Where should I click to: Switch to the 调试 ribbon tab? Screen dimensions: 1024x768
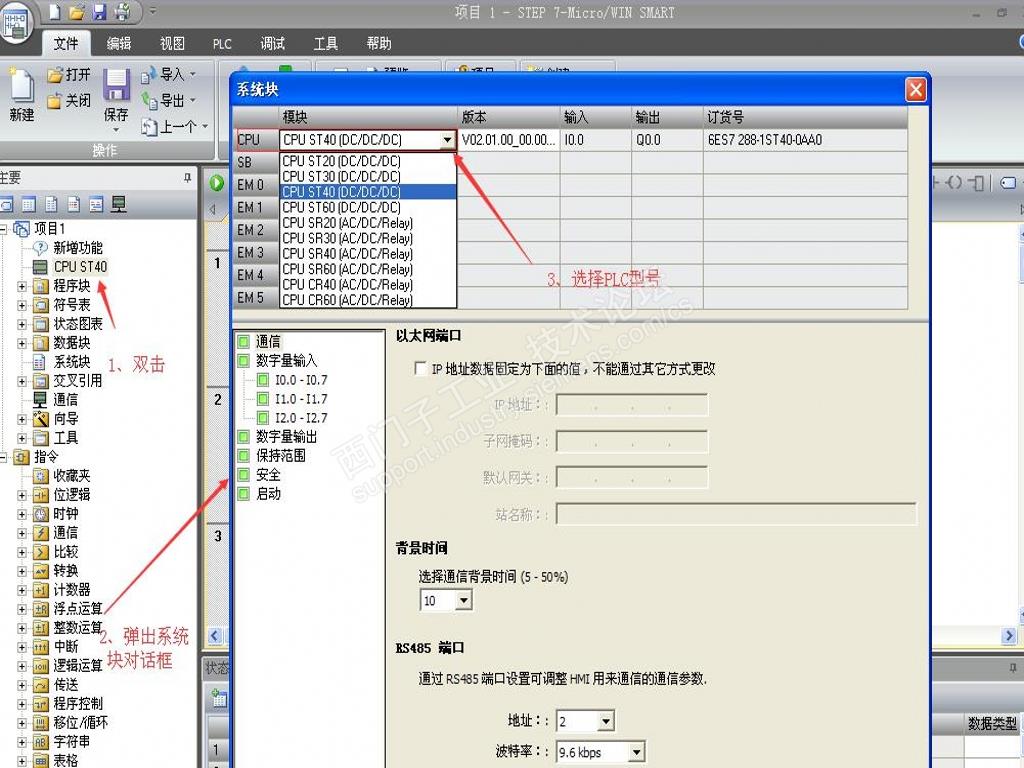pos(272,44)
